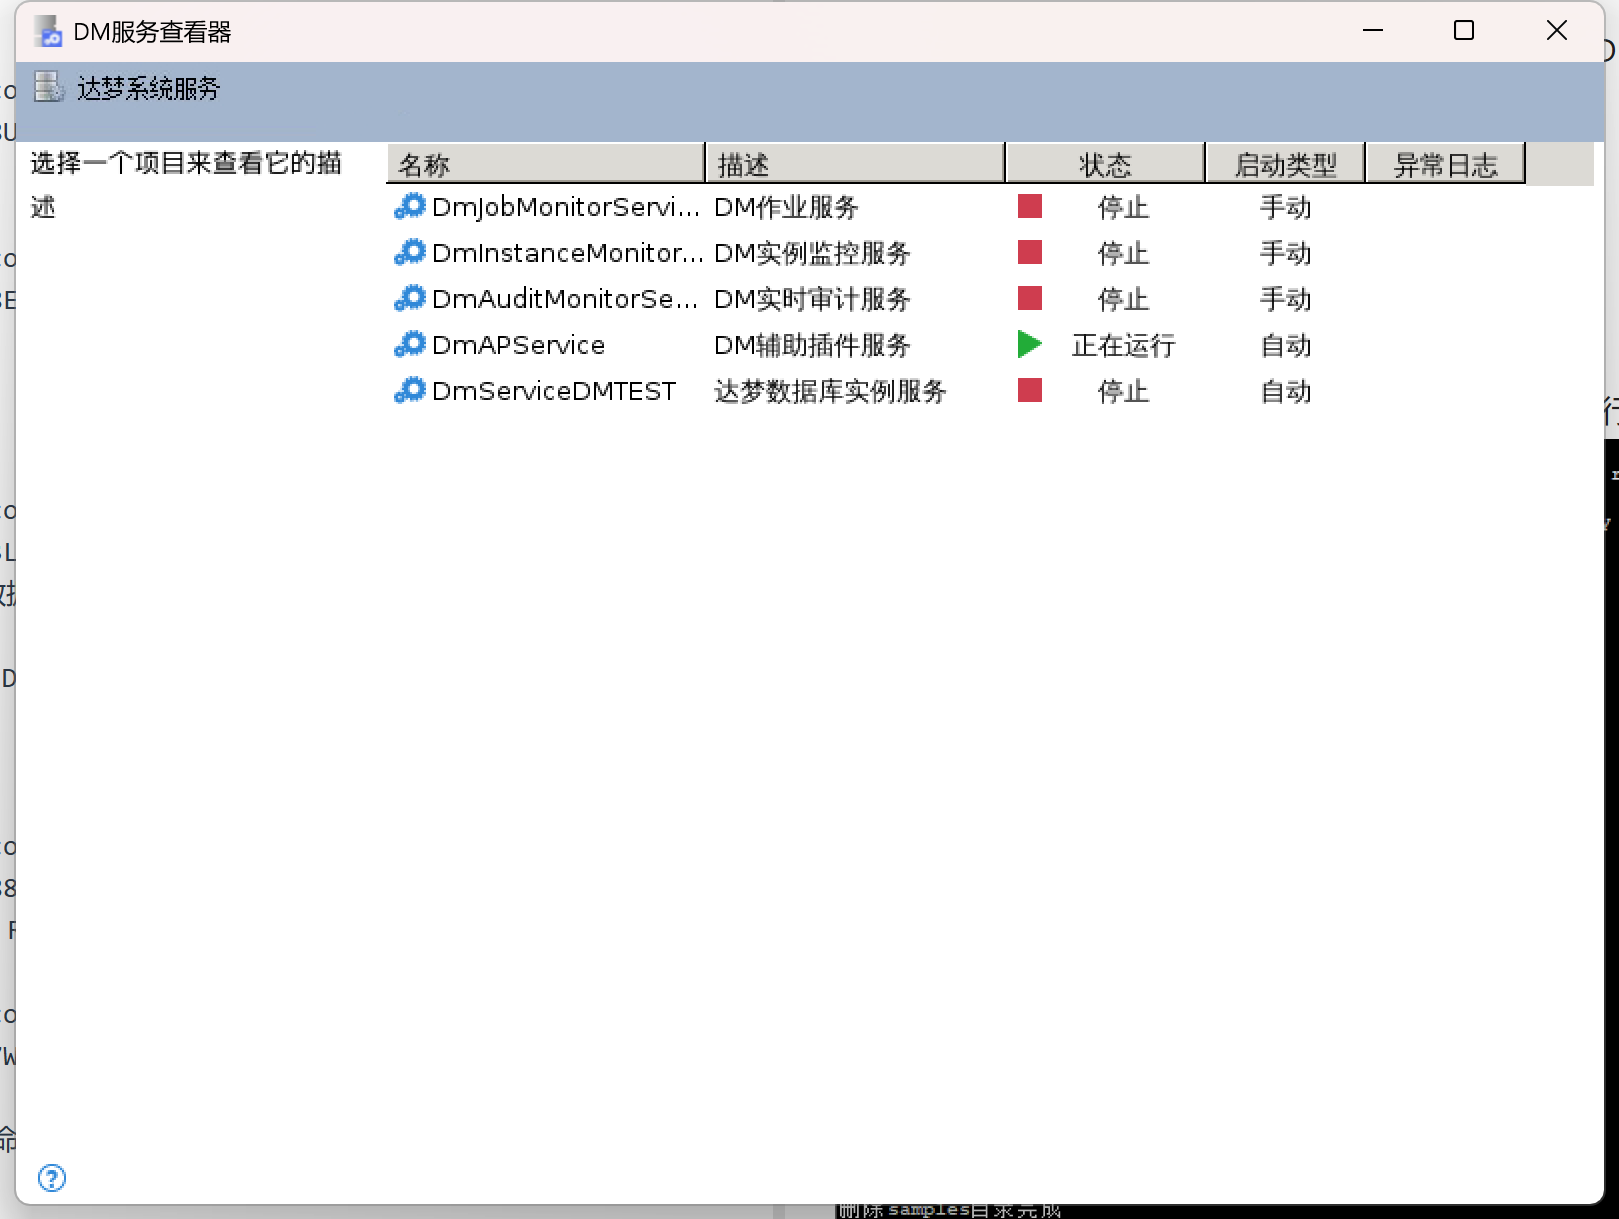
Task: Click the red stopped icon for DmInstanceMonitor
Action: click(1030, 252)
